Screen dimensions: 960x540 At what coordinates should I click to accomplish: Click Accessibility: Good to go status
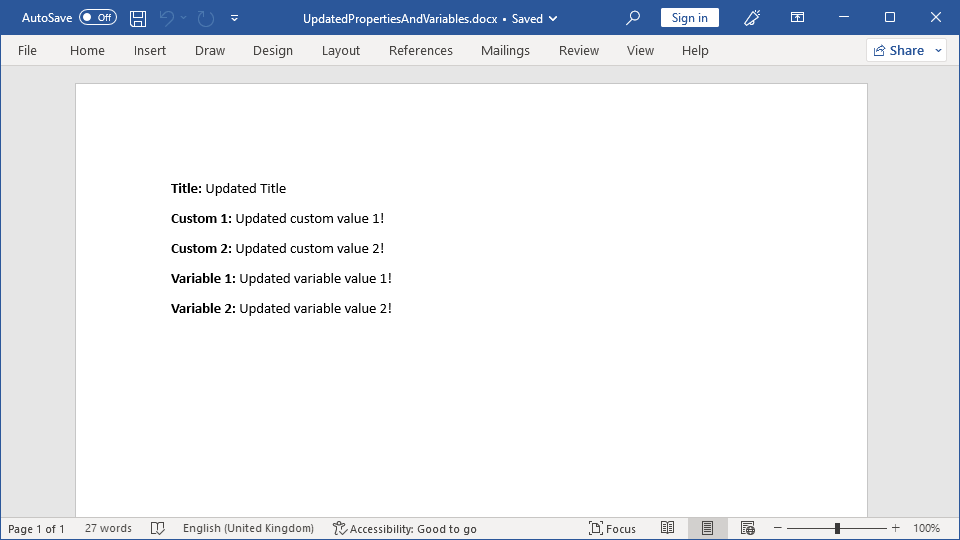pyautogui.click(x=405, y=528)
